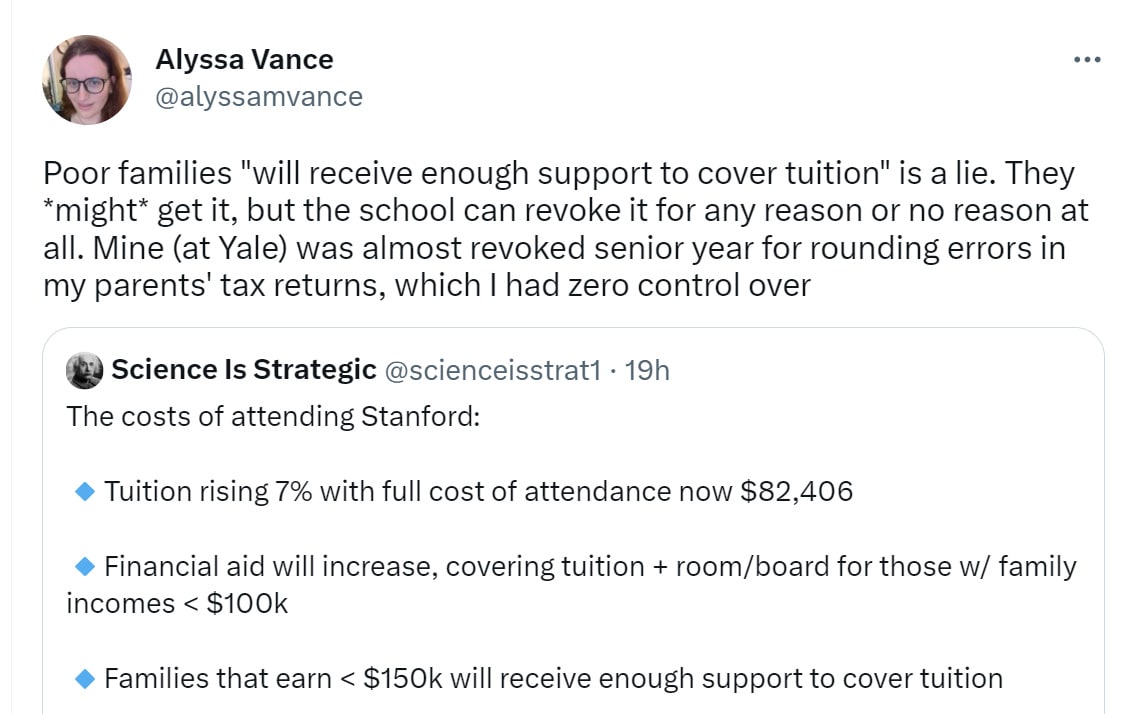Click the line "The costs of attending Stanford:"
Image resolution: width=1129 pixels, height=714 pixels.
click(273, 415)
